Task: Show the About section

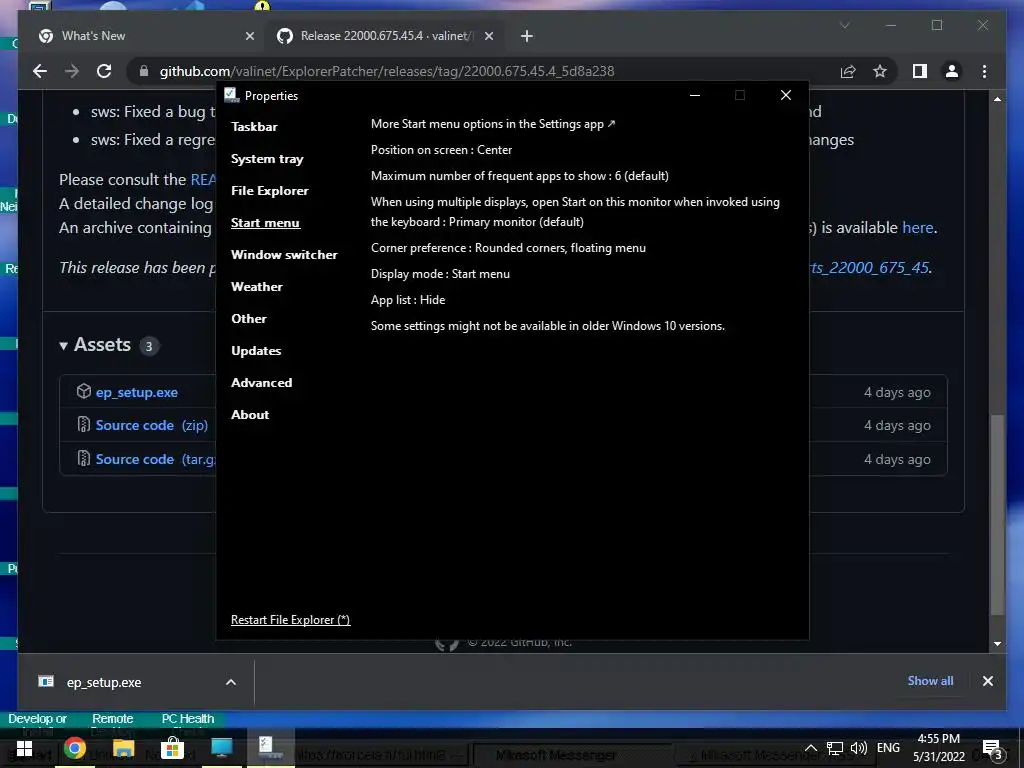Action: [250, 415]
